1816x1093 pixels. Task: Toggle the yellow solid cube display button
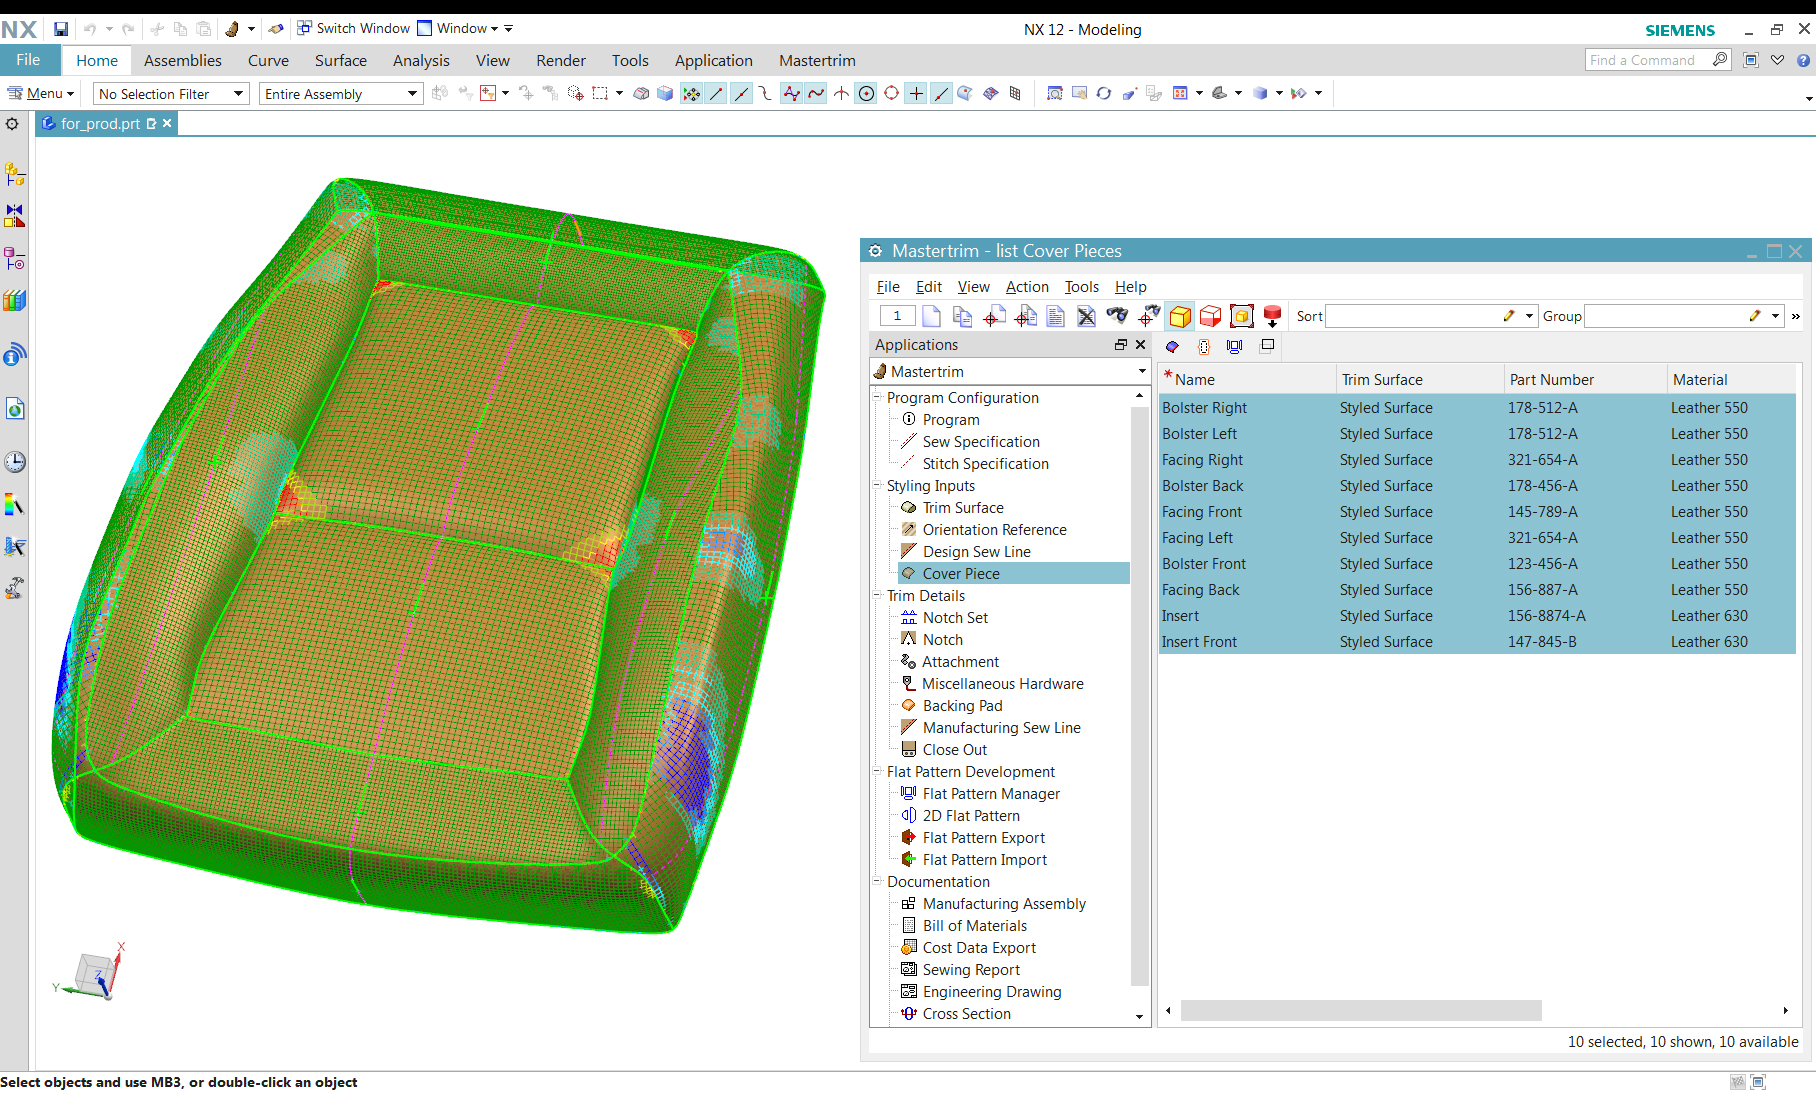(x=1180, y=316)
